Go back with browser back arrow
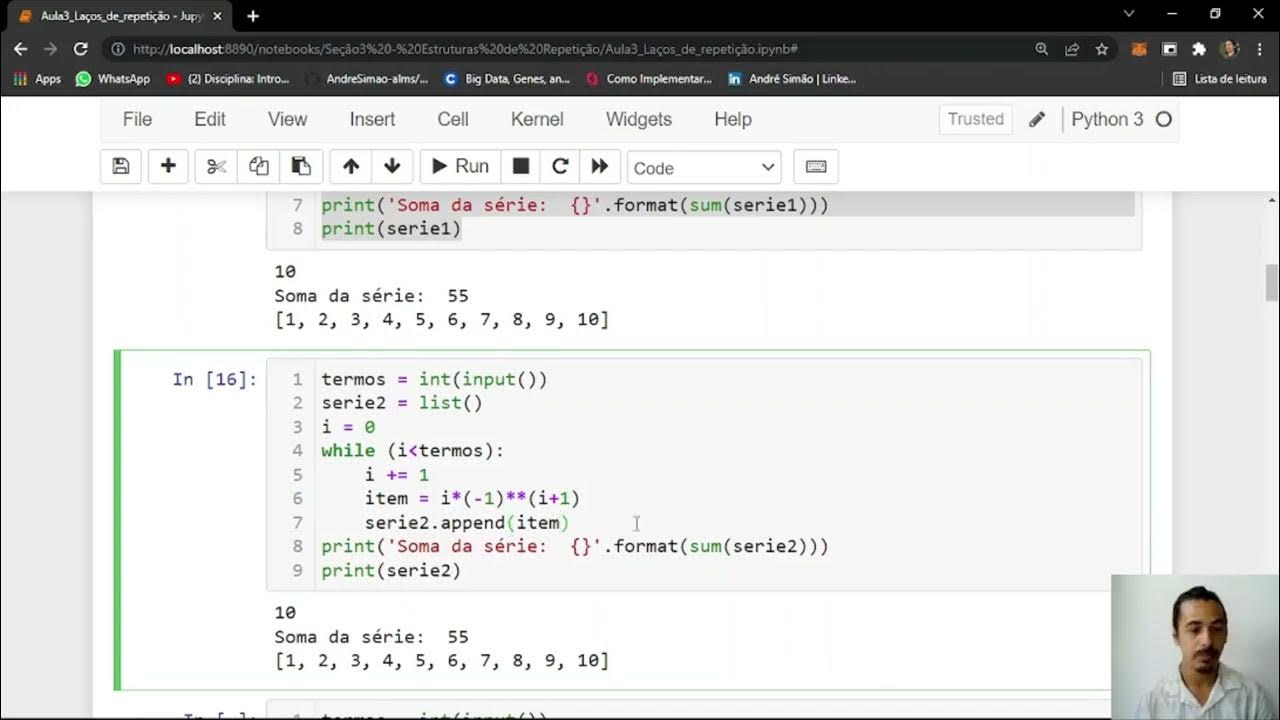 pyautogui.click(x=21, y=48)
